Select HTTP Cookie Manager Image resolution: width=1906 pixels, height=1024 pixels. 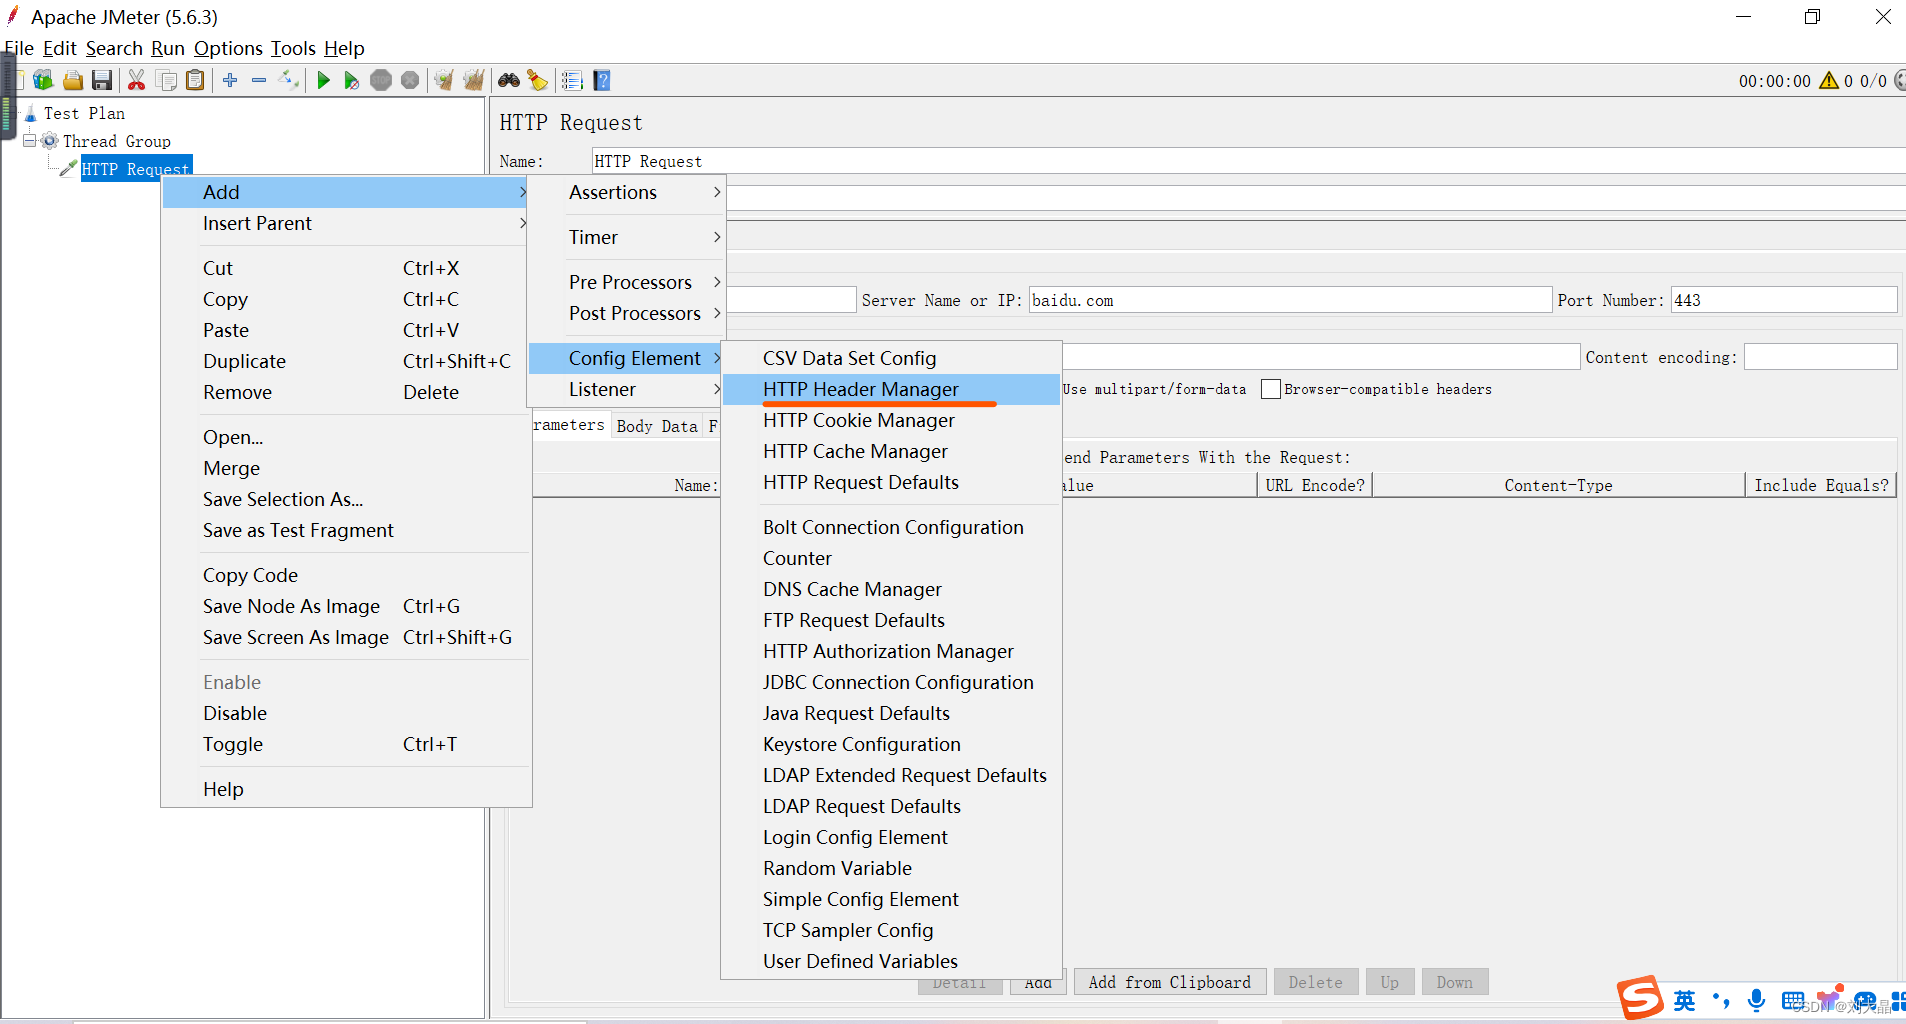click(x=891, y=420)
